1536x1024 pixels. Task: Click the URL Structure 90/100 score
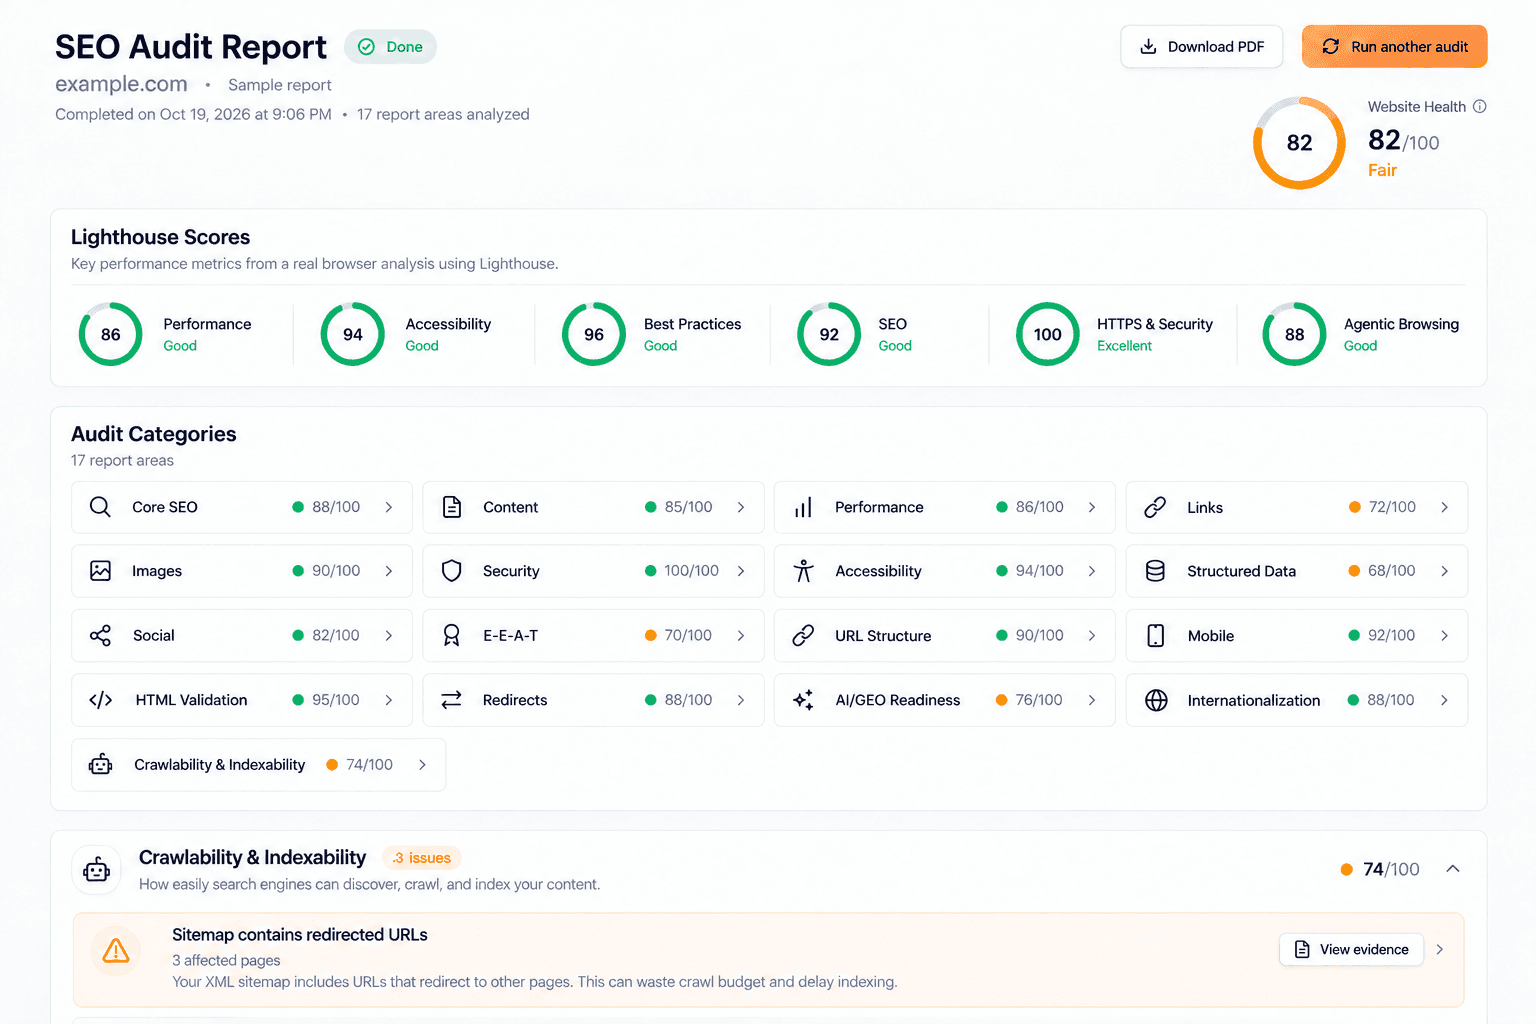coord(1040,635)
